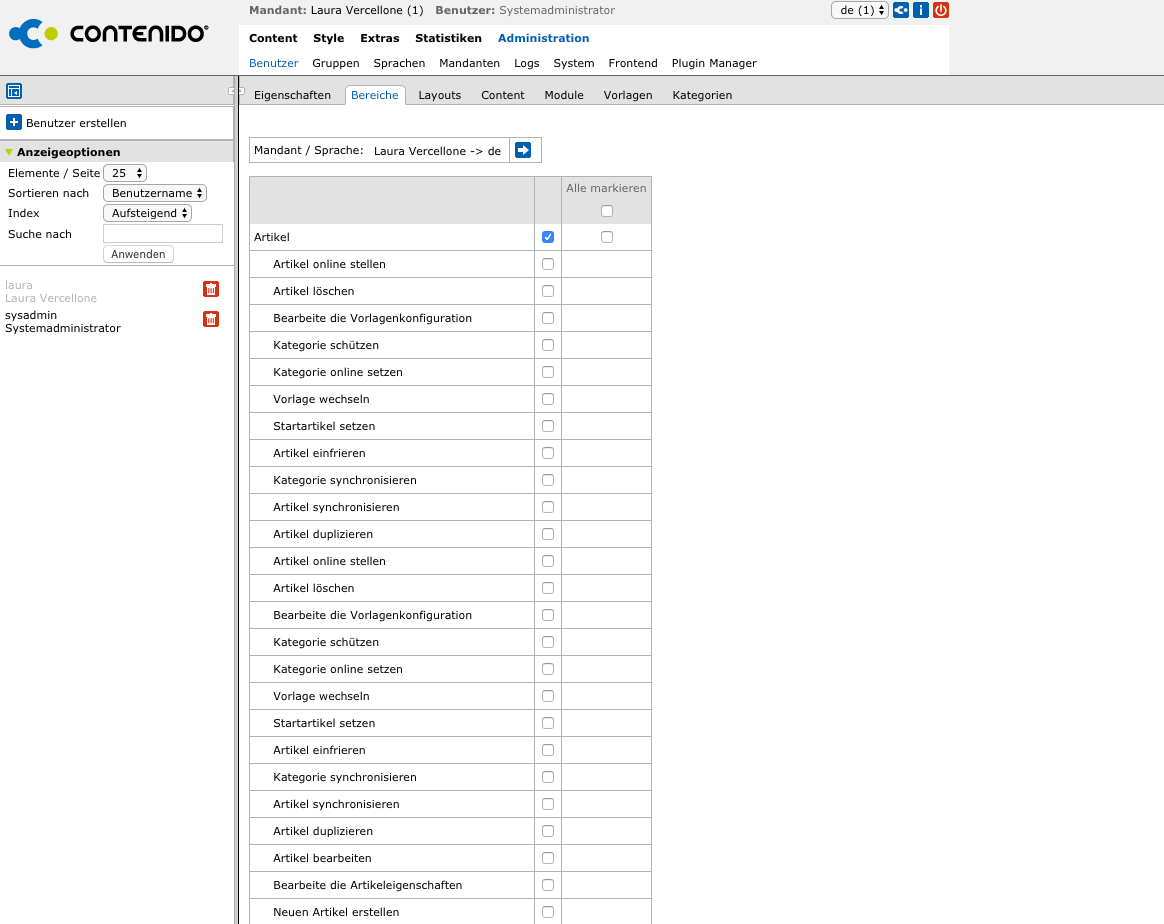Open the de (1) language dropdown
The height and width of the screenshot is (924, 1164).
coord(859,10)
